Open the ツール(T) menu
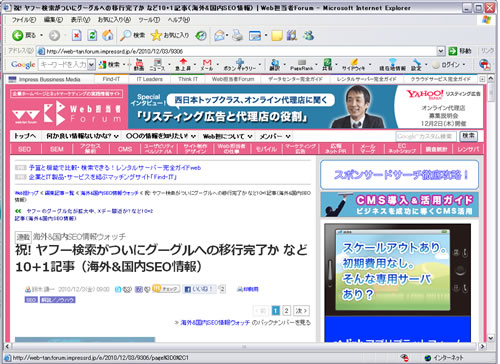Image resolution: width=500 pixels, height=364 pixels. coord(149,20)
